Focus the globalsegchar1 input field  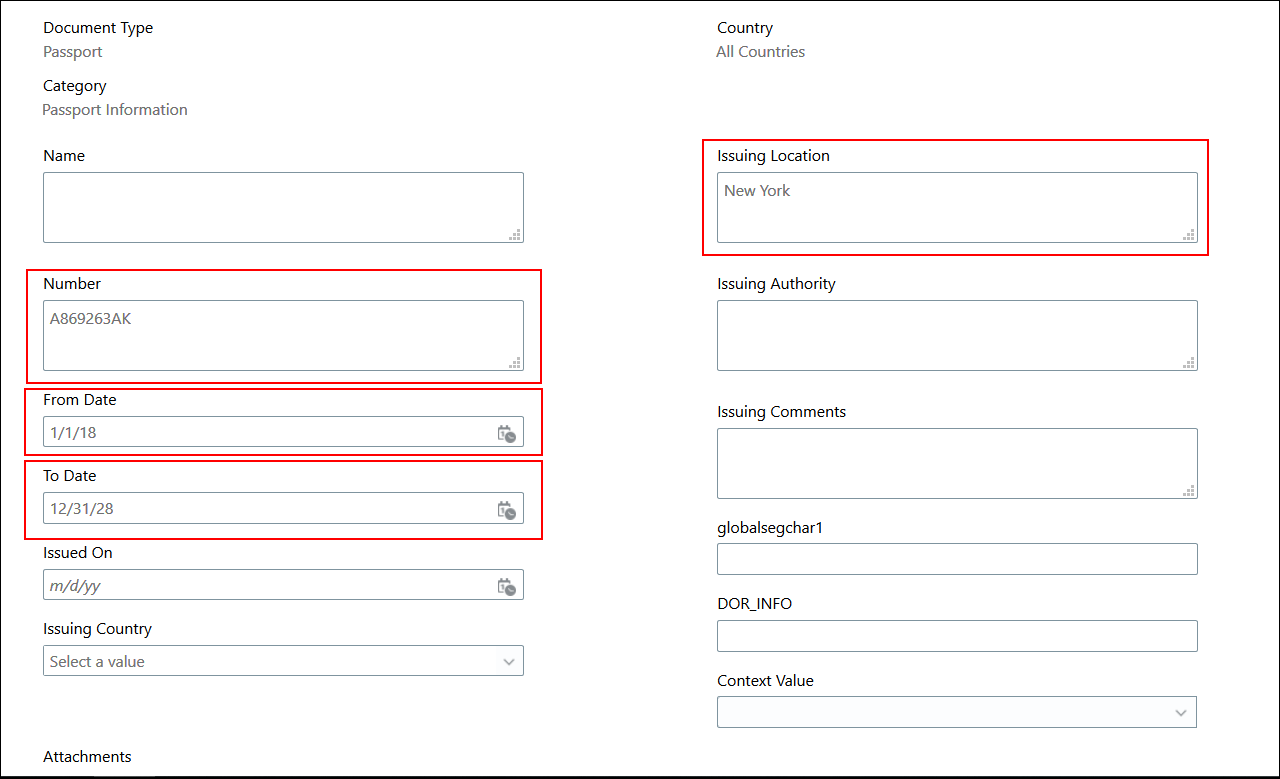point(957,560)
